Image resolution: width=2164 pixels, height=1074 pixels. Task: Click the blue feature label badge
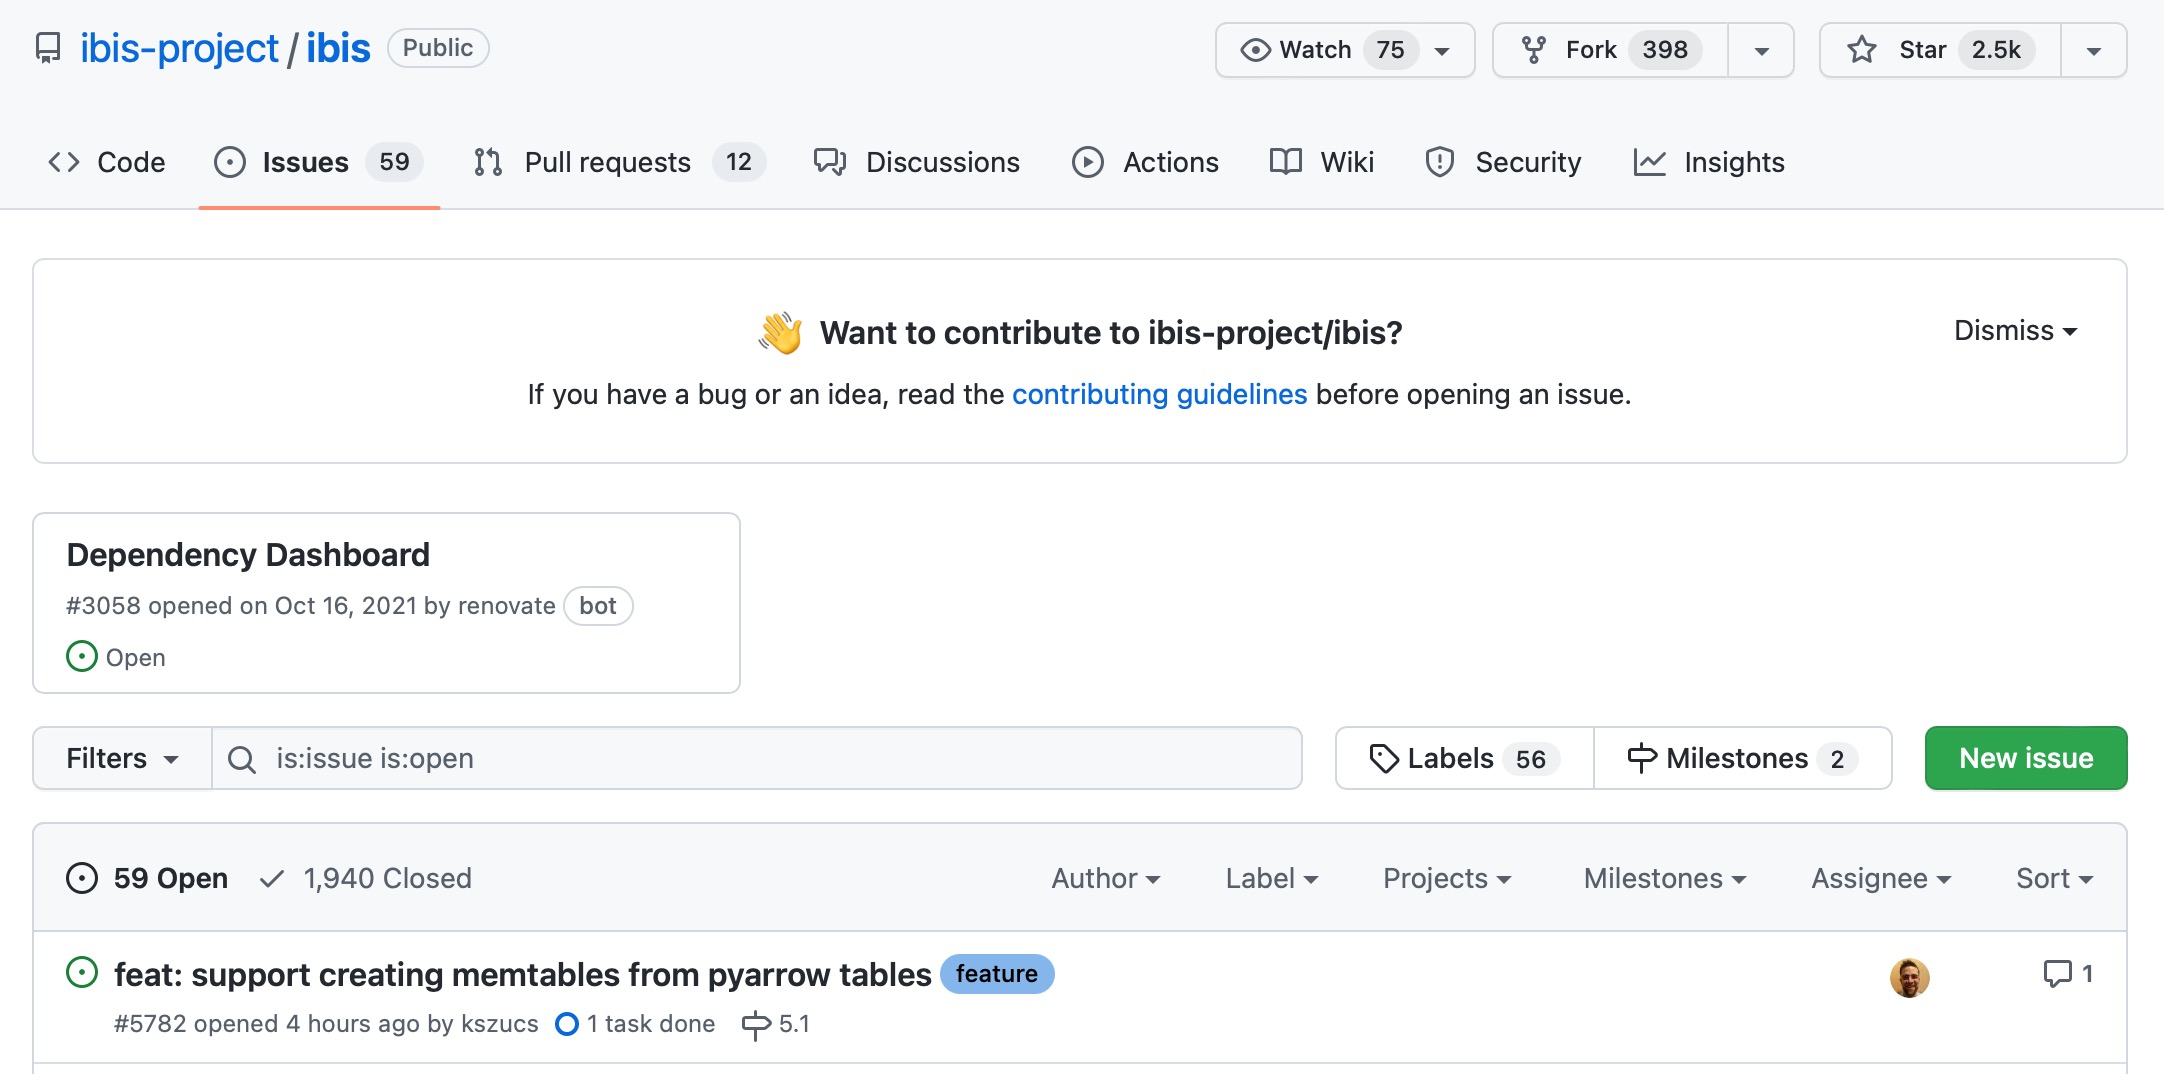click(x=996, y=974)
